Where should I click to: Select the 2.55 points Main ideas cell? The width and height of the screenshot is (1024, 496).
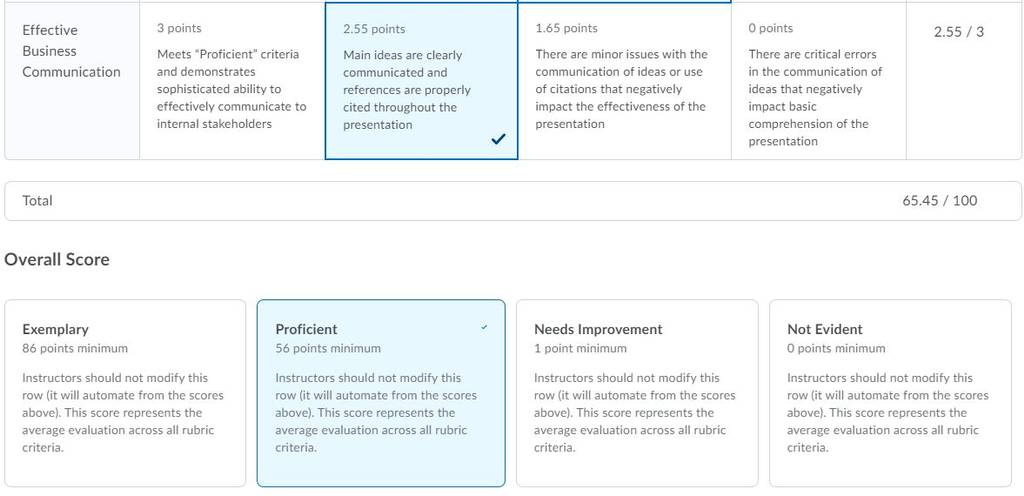pos(421,80)
